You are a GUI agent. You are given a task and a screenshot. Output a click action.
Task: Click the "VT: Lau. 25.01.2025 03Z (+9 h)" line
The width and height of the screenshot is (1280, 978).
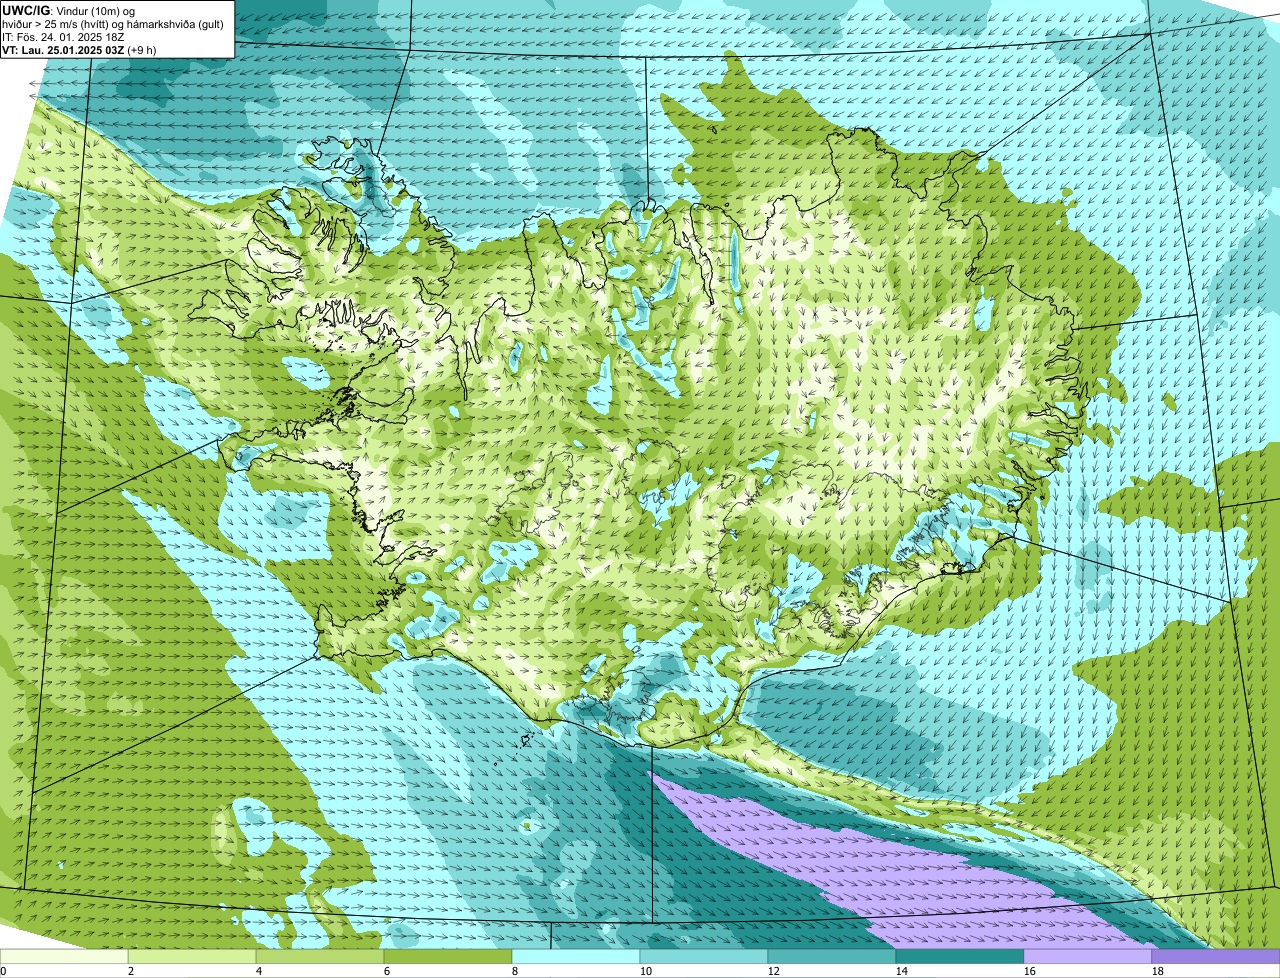(79, 48)
